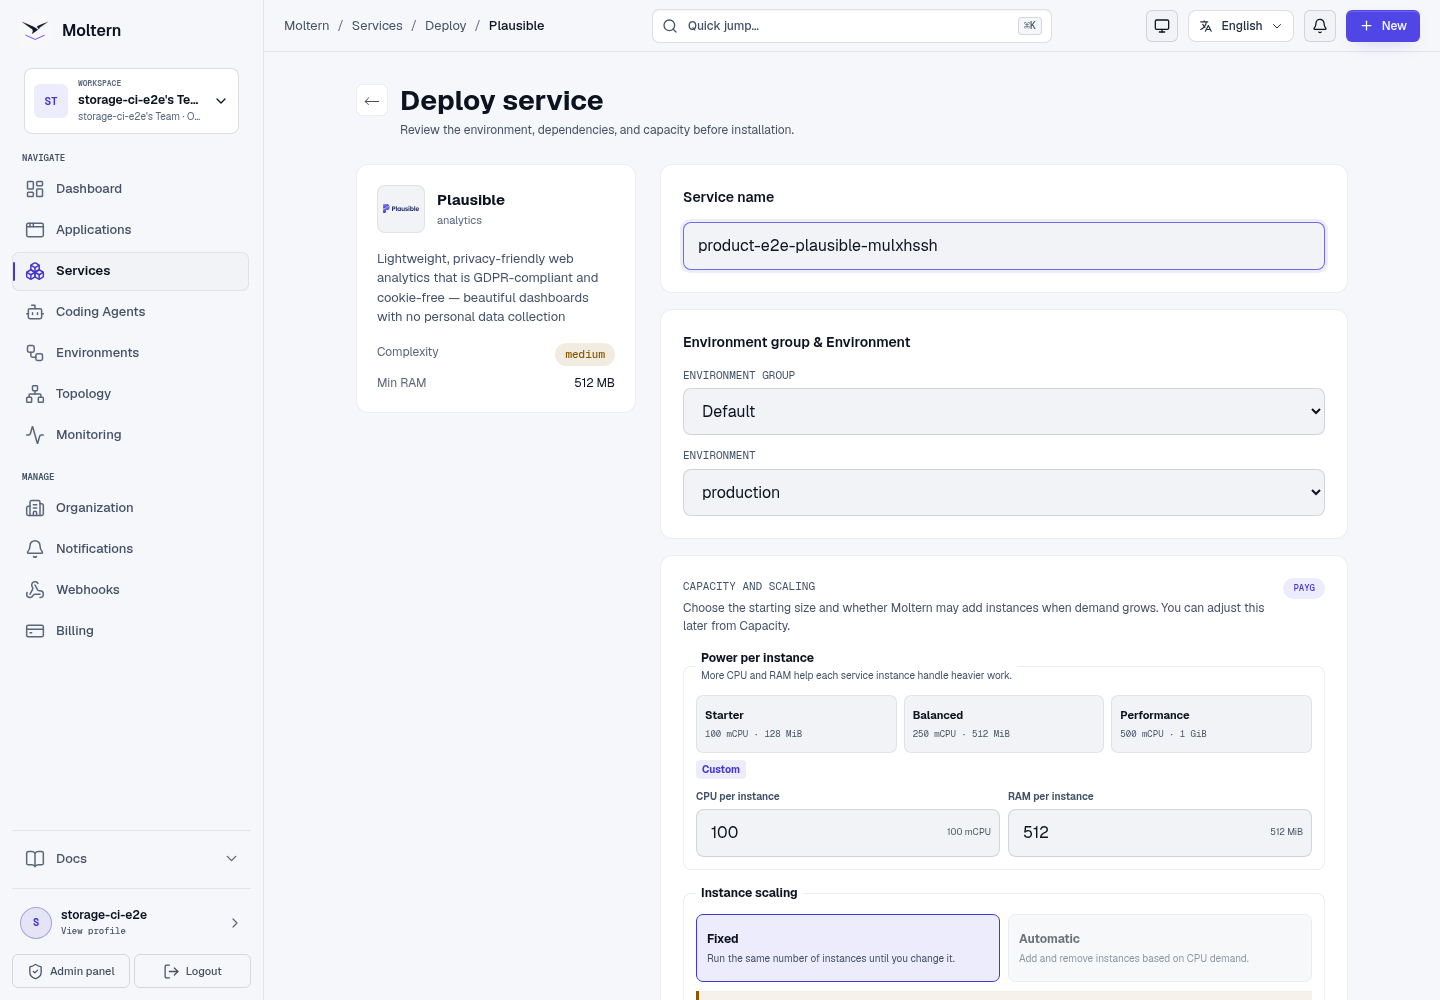The image size is (1440, 1000).
Task: Focus the Quick jump search box
Action: pyautogui.click(x=852, y=26)
